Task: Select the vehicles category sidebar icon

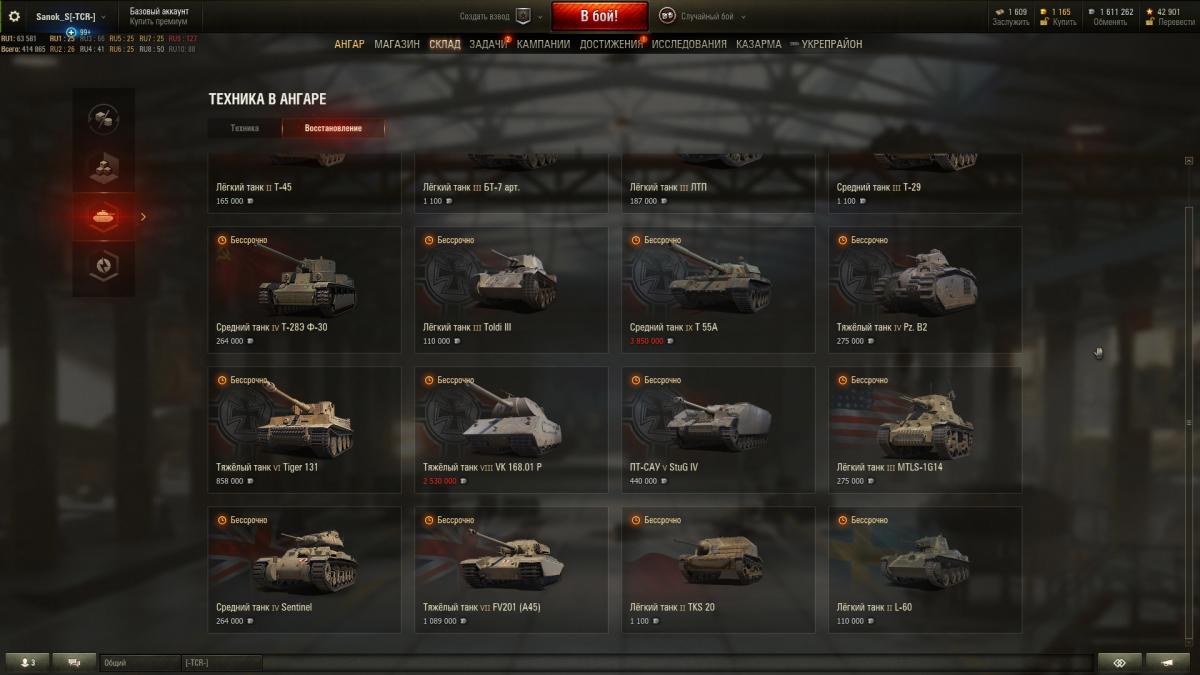Action: [104, 217]
